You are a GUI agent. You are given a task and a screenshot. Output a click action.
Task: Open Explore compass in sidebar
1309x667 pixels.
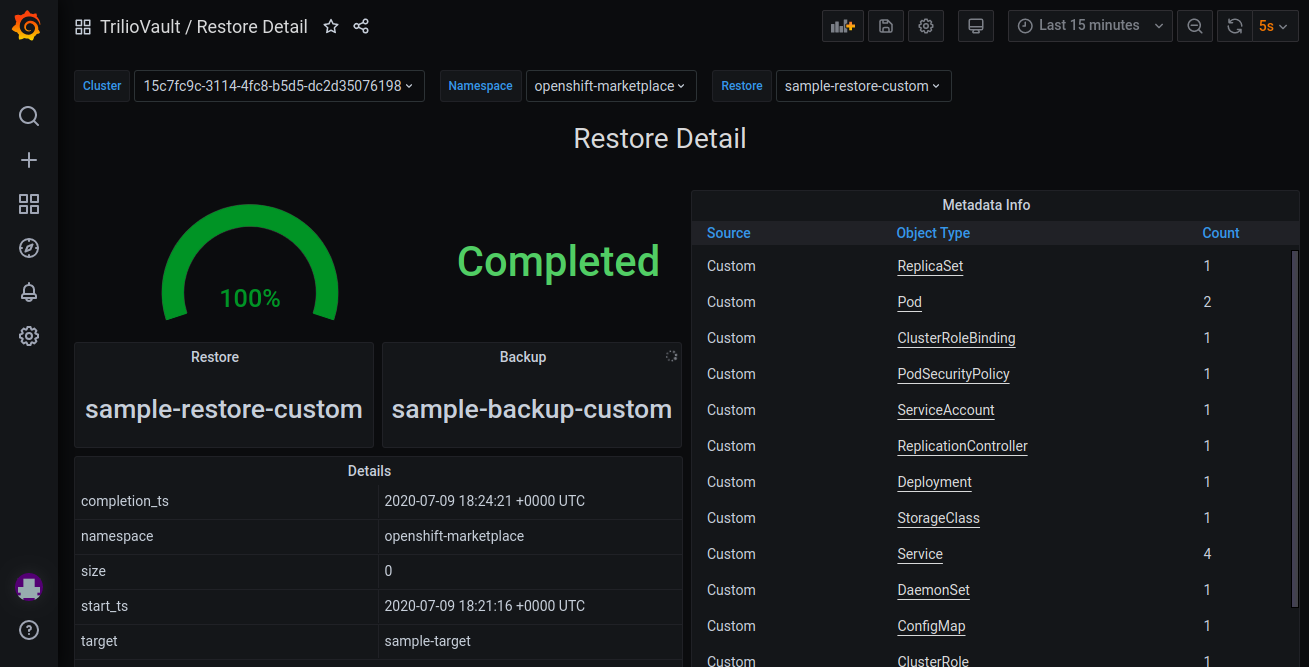pyautogui.click(x=29, y=248)
